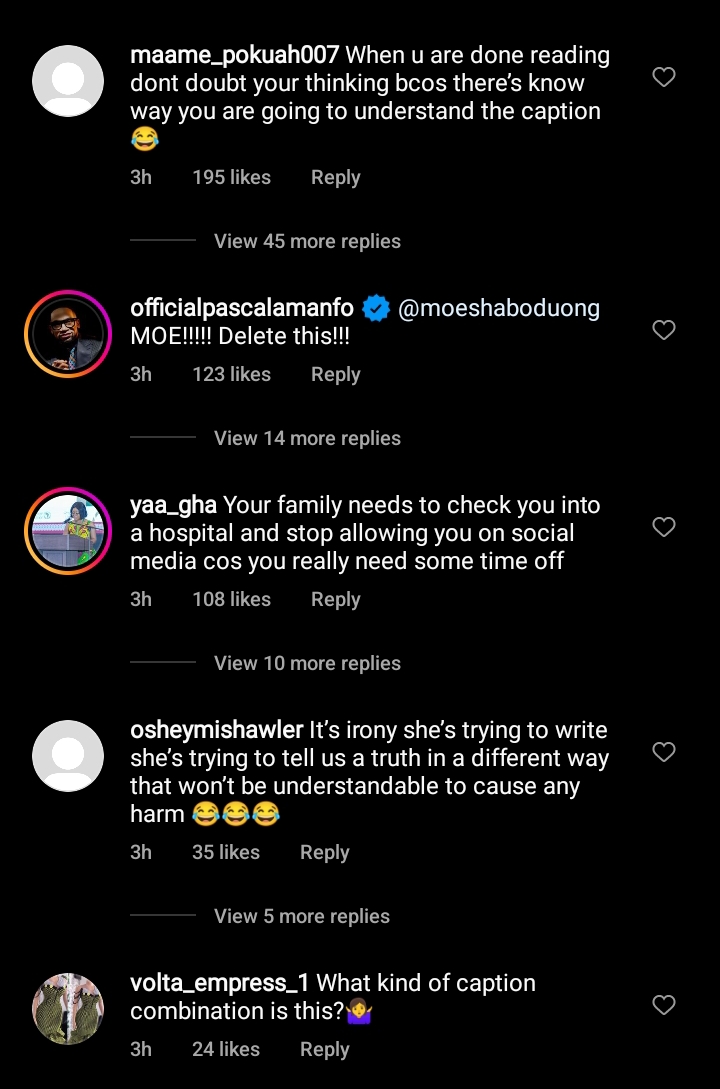Open officialpascalamanfo's story avatar
The width and height of the screenshot is (720, 1089).
pos(68,334)
